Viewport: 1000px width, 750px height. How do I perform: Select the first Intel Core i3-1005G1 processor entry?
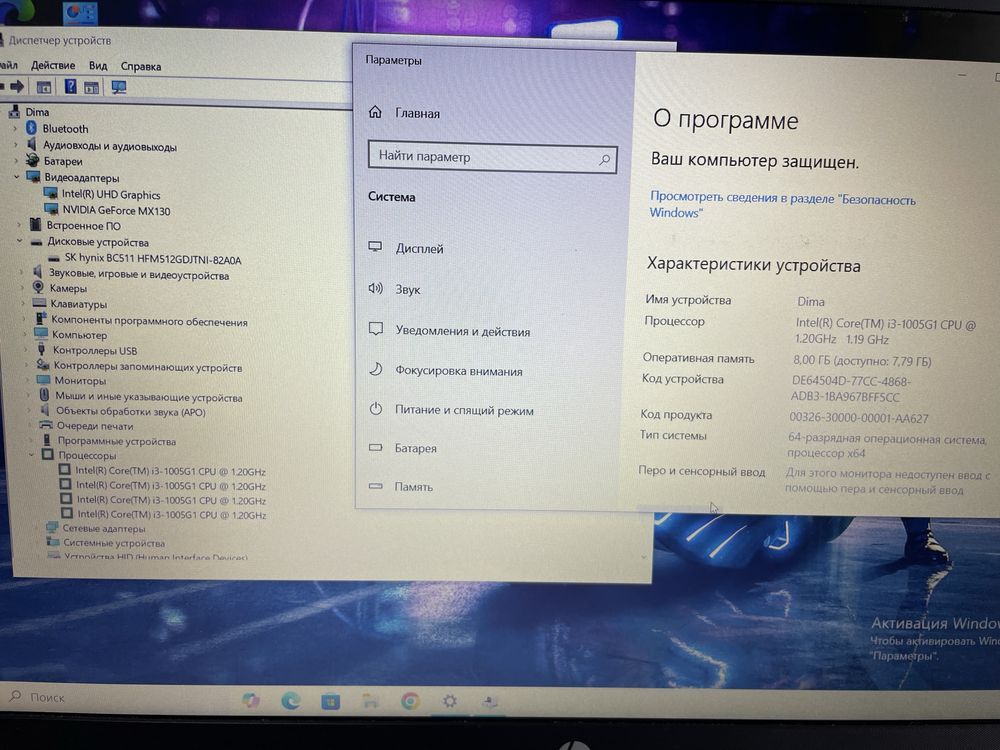(170, 471)
